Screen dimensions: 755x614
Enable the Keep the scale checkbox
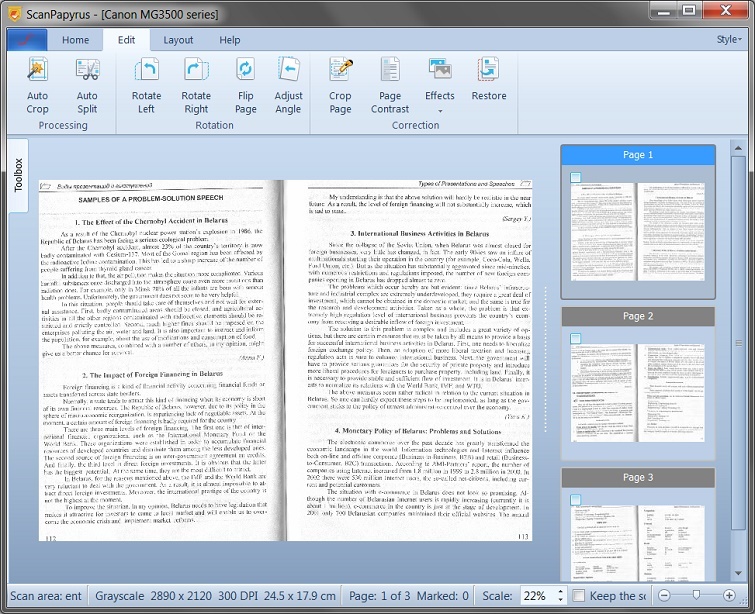[578, 596]
